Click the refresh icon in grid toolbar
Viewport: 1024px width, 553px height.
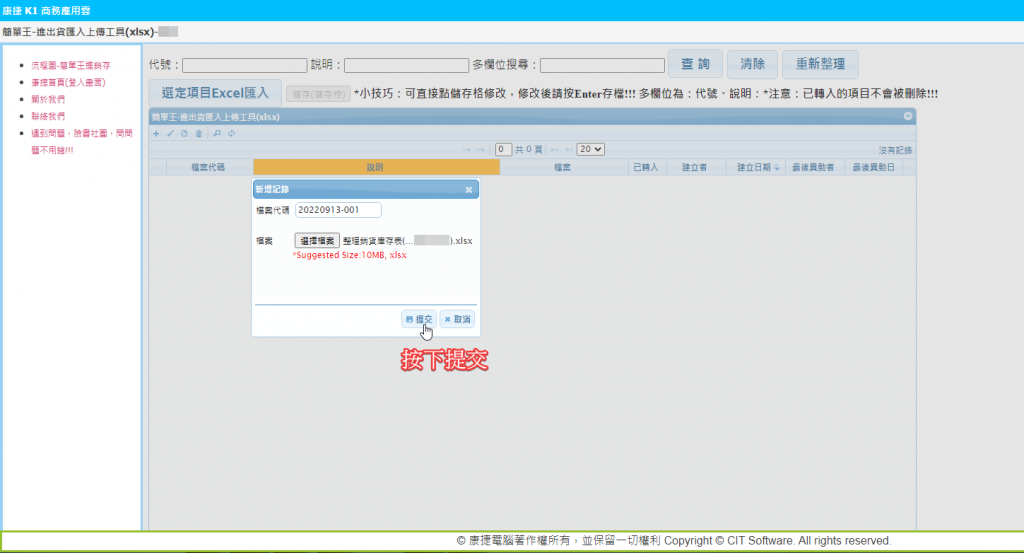(x=231, y=133)
